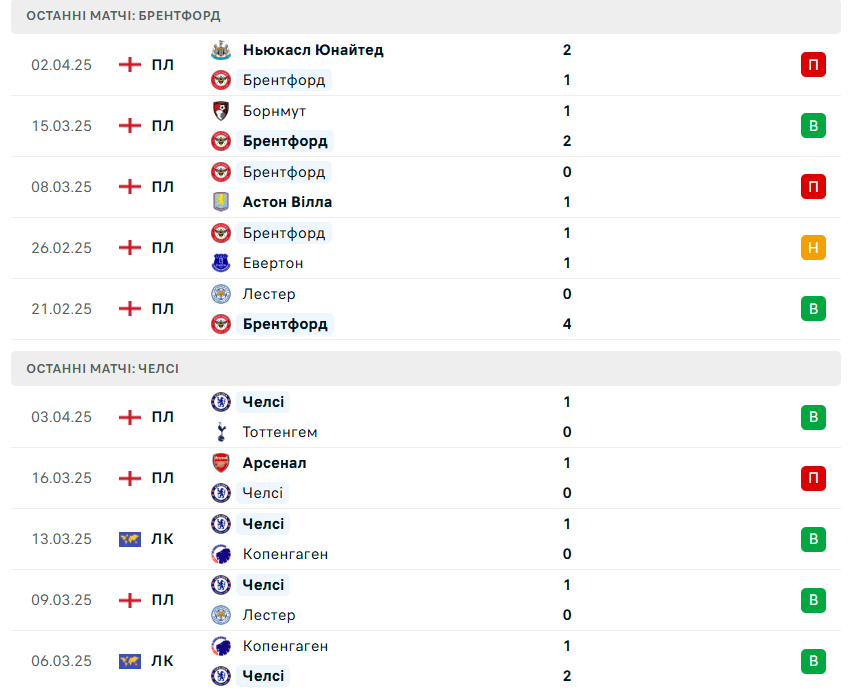Click the Arsenal club crest
This screenshot has width=852, height=693.
click(221, 463)
